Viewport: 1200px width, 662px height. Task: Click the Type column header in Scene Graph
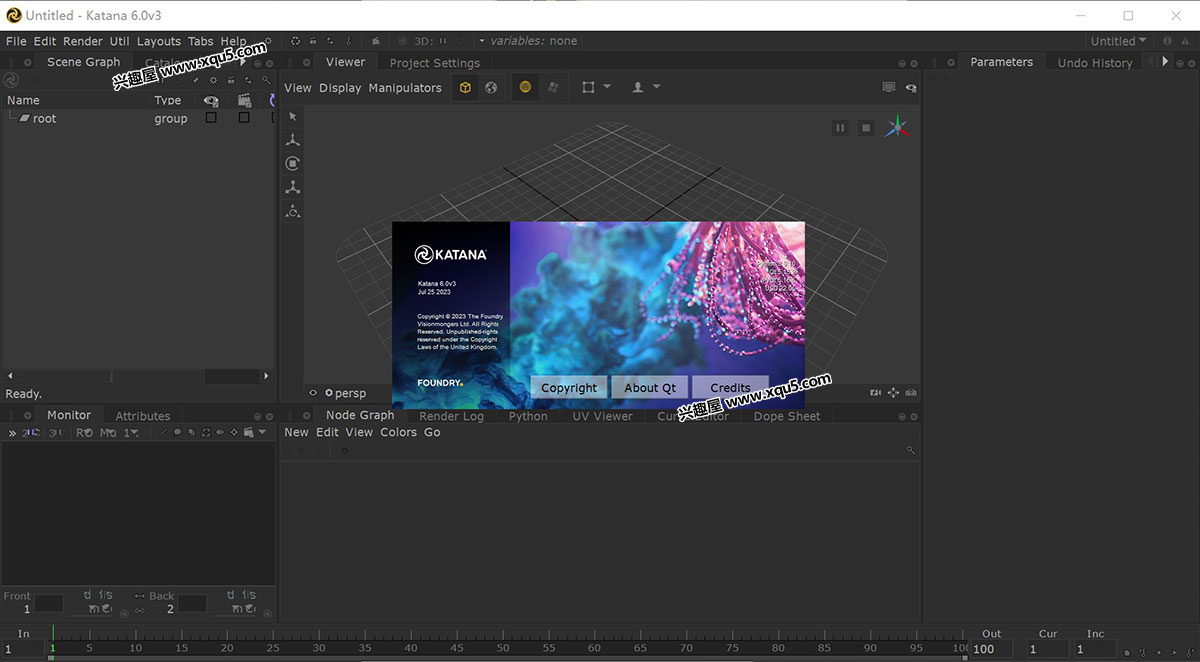click(168, 100)
